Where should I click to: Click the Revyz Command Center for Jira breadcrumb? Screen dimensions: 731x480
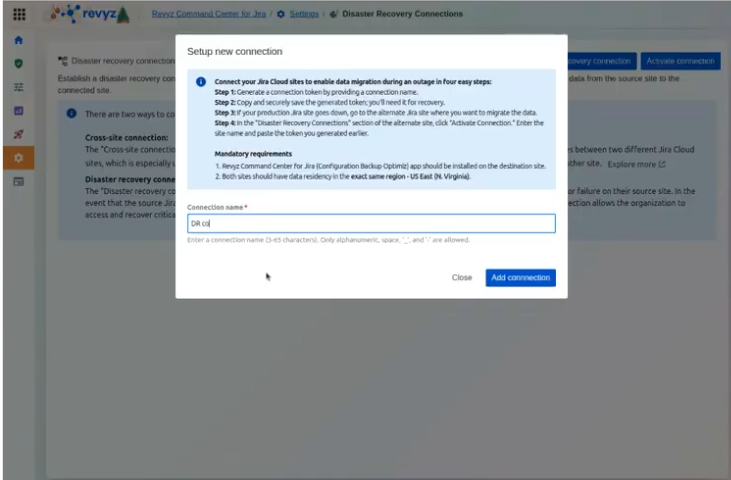click(x=207, y=14)
